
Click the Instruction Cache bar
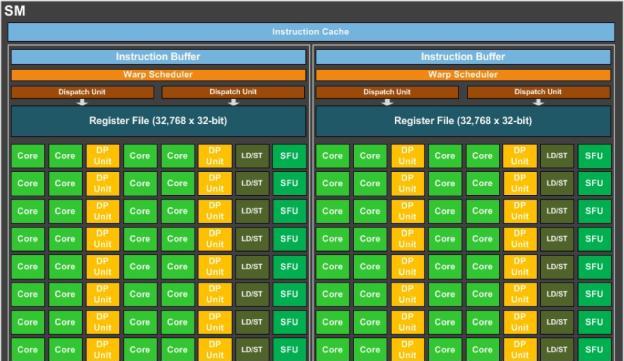(x=311, y=32)
